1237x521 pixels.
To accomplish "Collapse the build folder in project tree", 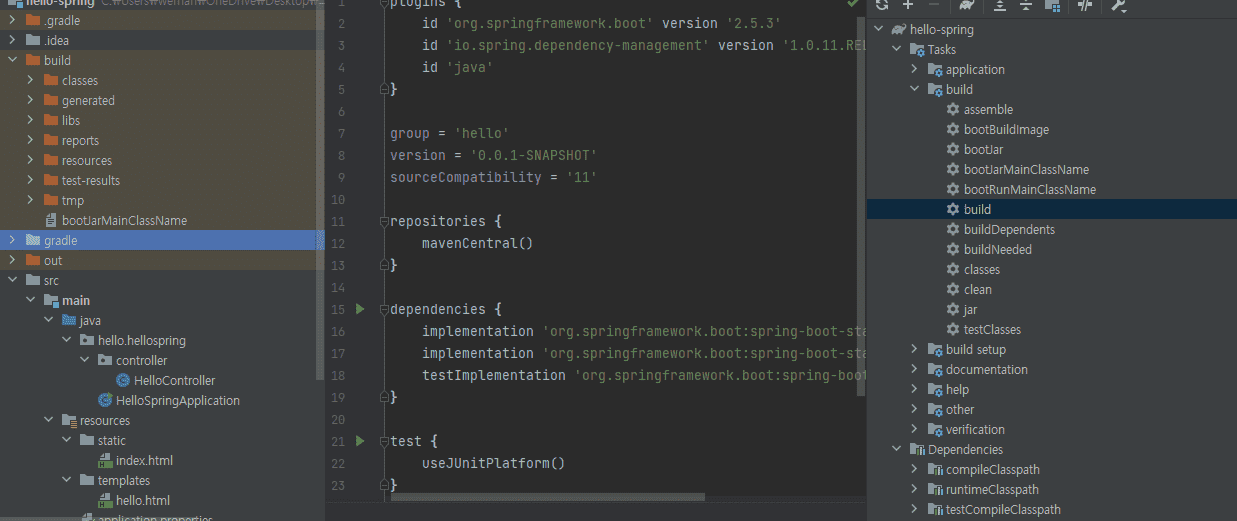I will (x=12, y=60).
